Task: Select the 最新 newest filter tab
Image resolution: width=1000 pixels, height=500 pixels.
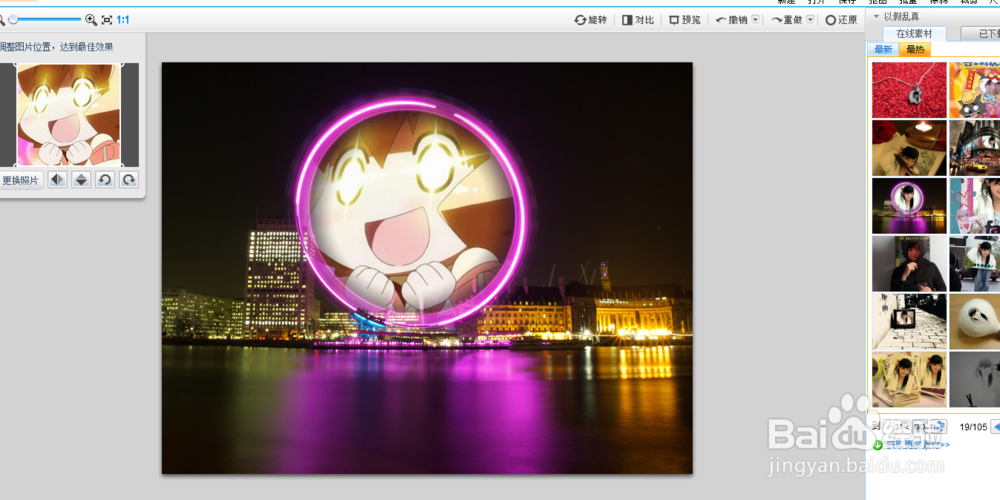Action: pos(883,50)
